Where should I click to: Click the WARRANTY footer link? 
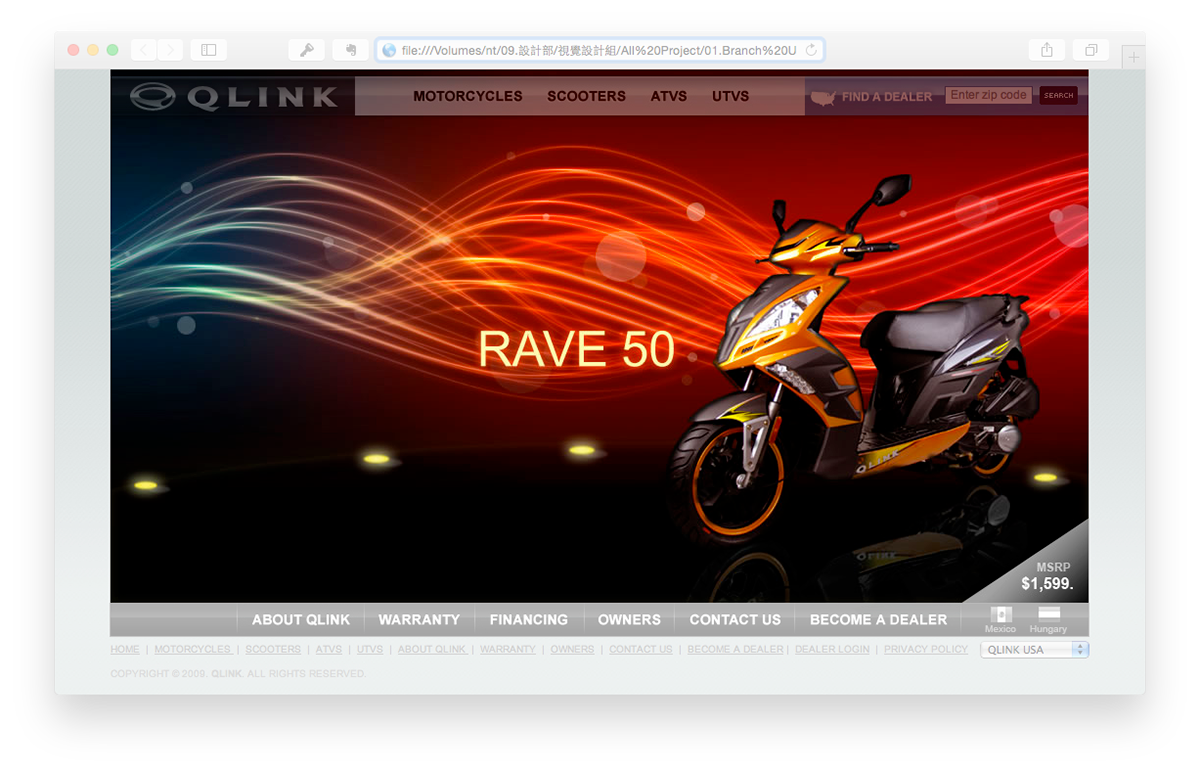tap(508, 649)
